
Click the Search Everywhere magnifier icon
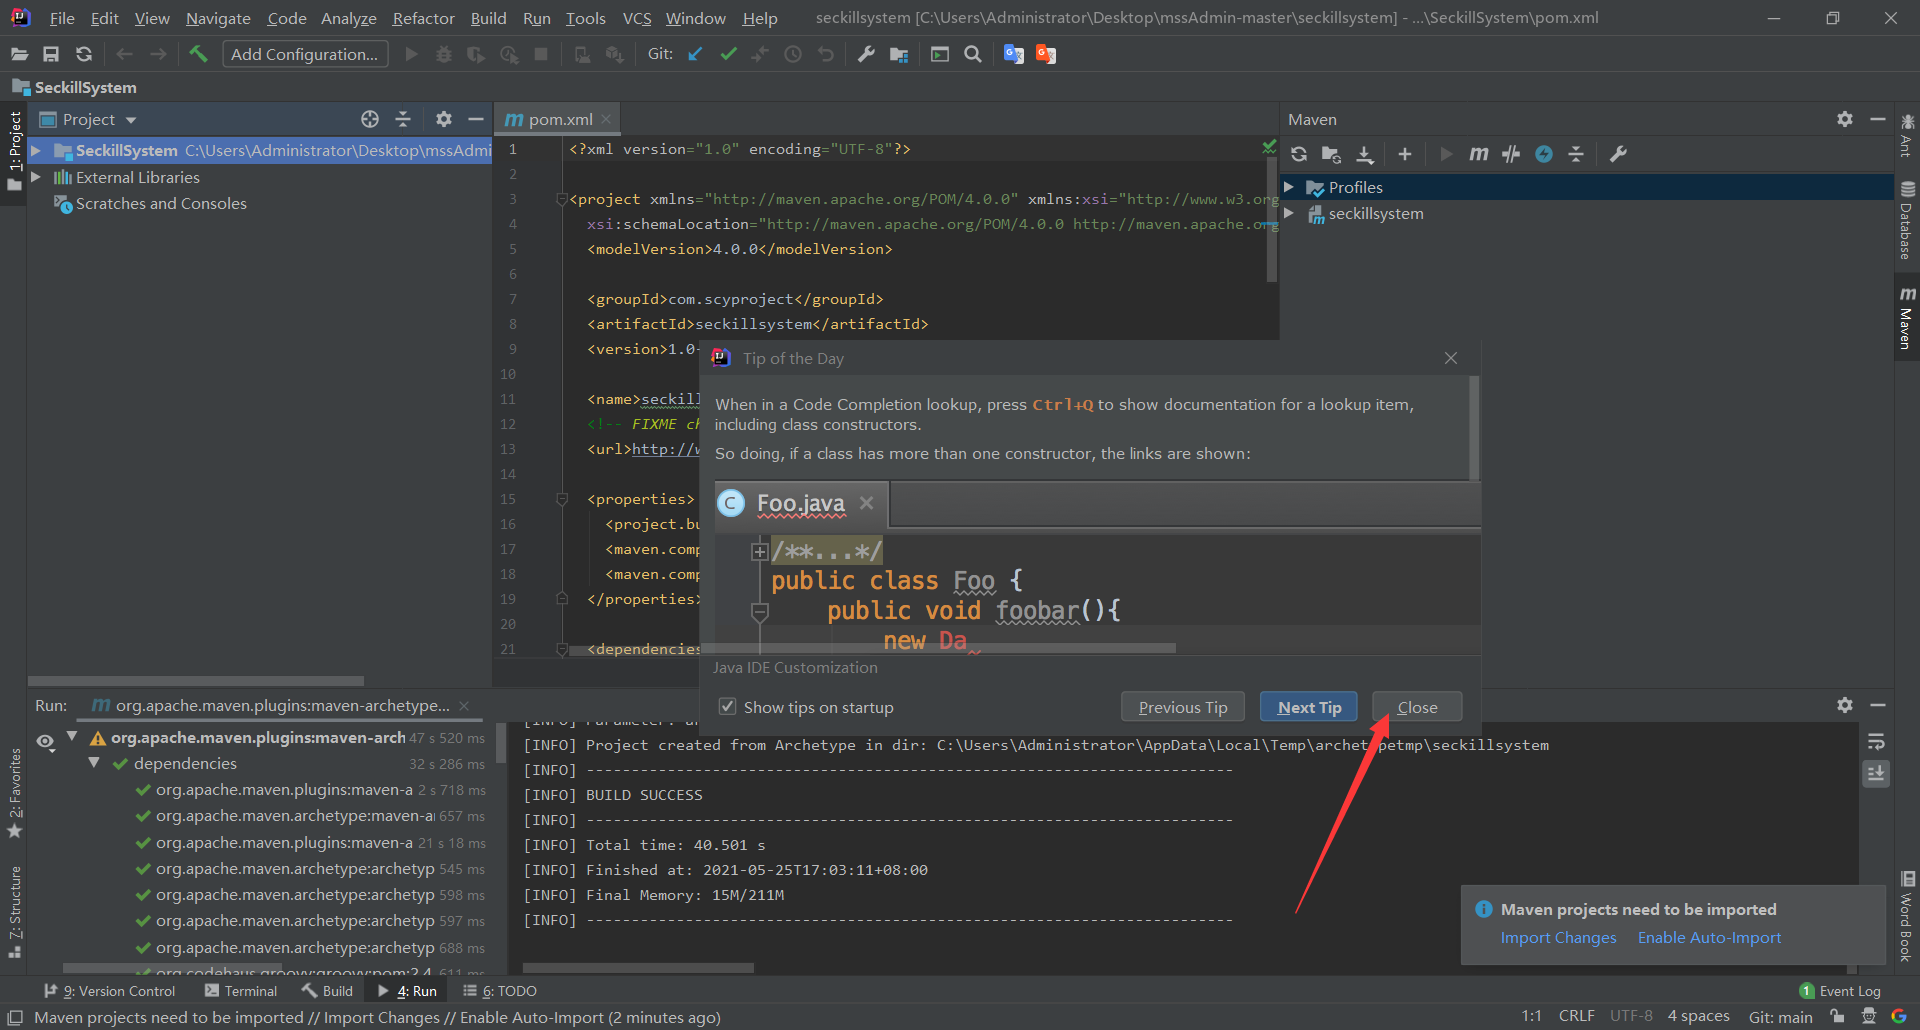tap(972, 54)
